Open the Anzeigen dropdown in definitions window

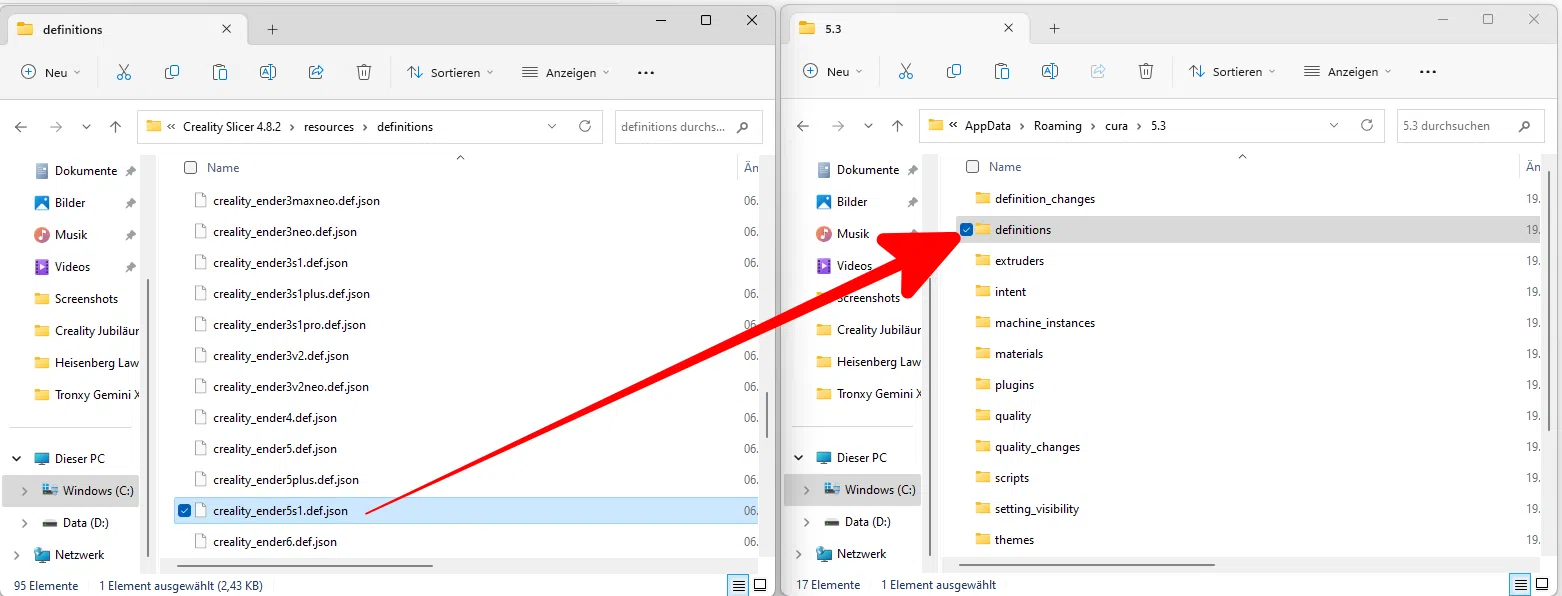[x=566, y=72]
